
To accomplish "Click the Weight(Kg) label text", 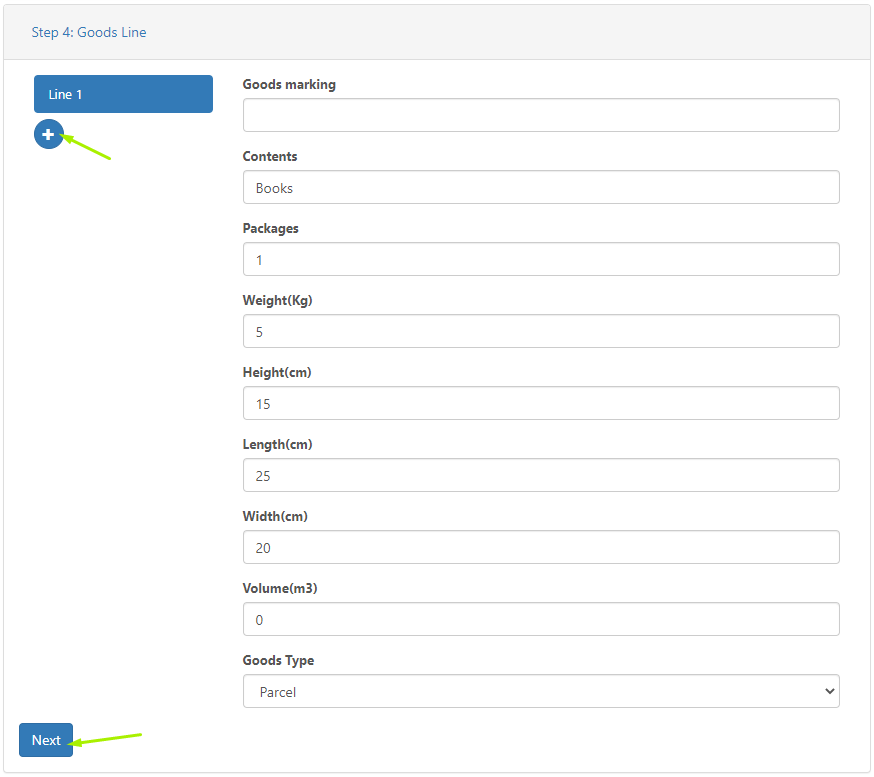I will coord(279,300).
